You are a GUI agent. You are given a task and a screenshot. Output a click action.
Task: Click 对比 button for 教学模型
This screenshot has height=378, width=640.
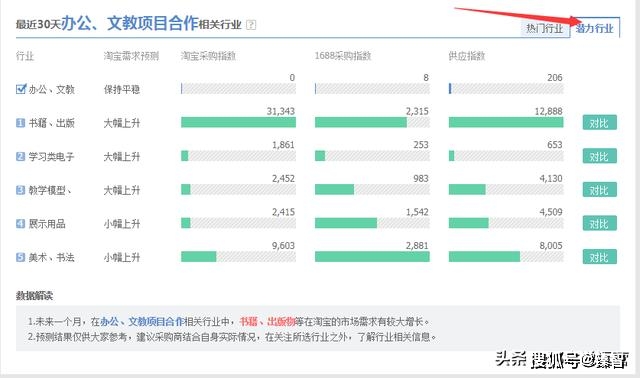(599, 190)
